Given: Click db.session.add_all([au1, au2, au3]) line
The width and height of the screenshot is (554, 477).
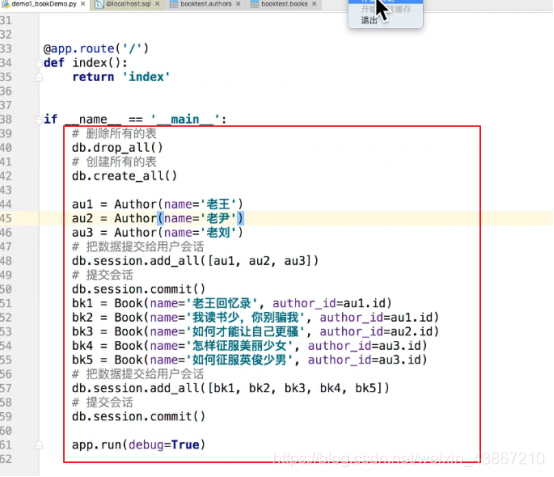Looking at the screenshot, I should pyautogui.click(x=195, y=261).
